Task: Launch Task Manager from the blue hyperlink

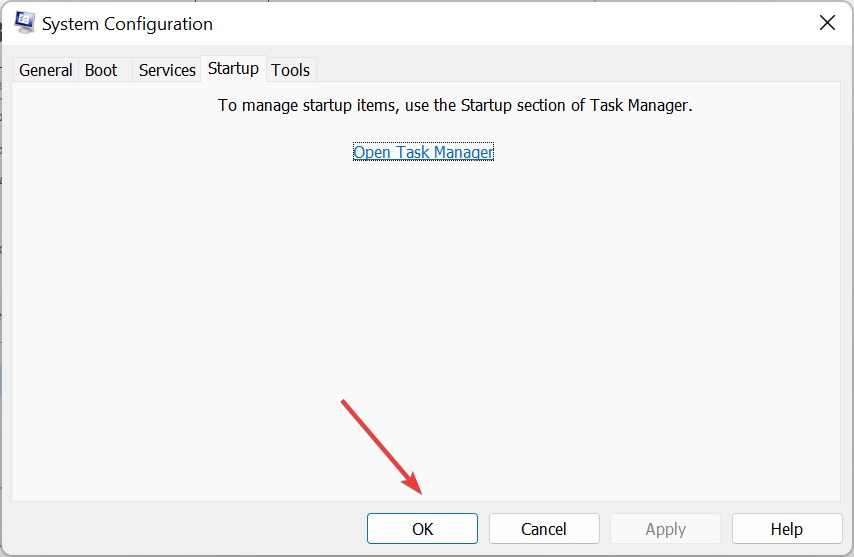Action: (x=423, y=152)
